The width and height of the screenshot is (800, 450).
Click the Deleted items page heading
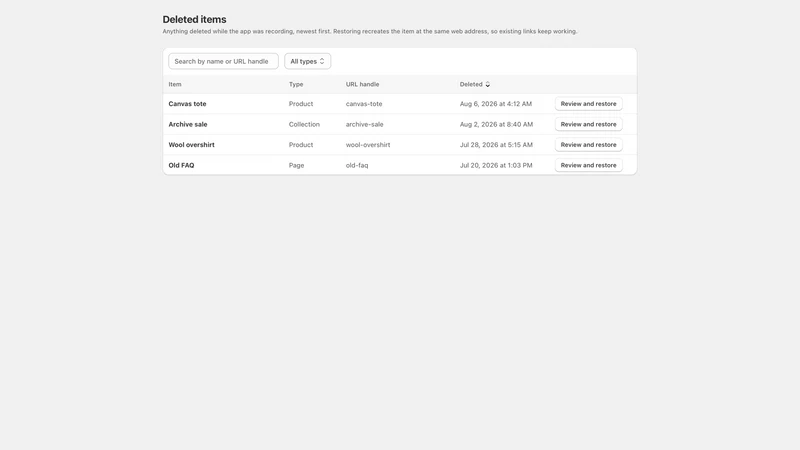tap(194, 19)
